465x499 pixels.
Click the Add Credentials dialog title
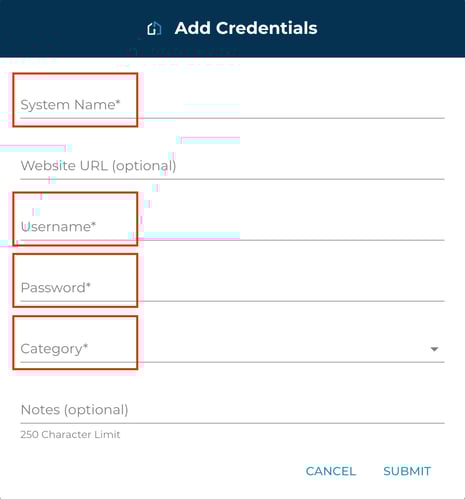pos(246,28)
